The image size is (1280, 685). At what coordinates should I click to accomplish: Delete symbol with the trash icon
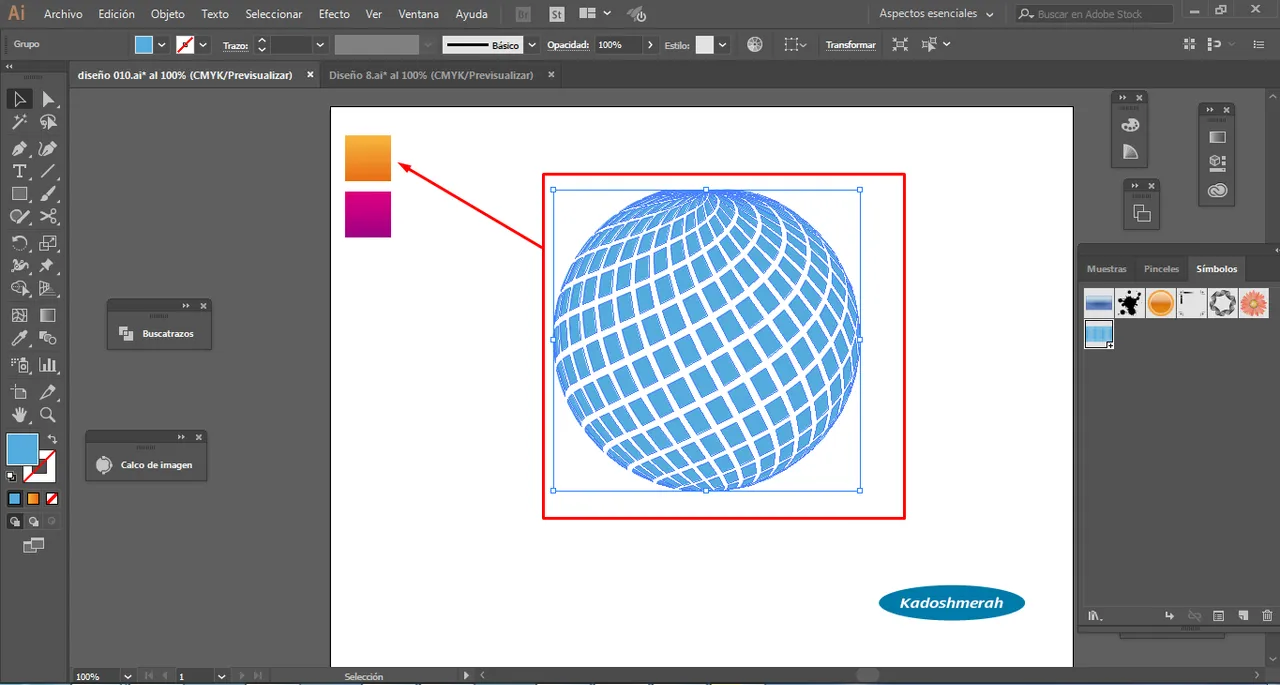pos(1267,616)
